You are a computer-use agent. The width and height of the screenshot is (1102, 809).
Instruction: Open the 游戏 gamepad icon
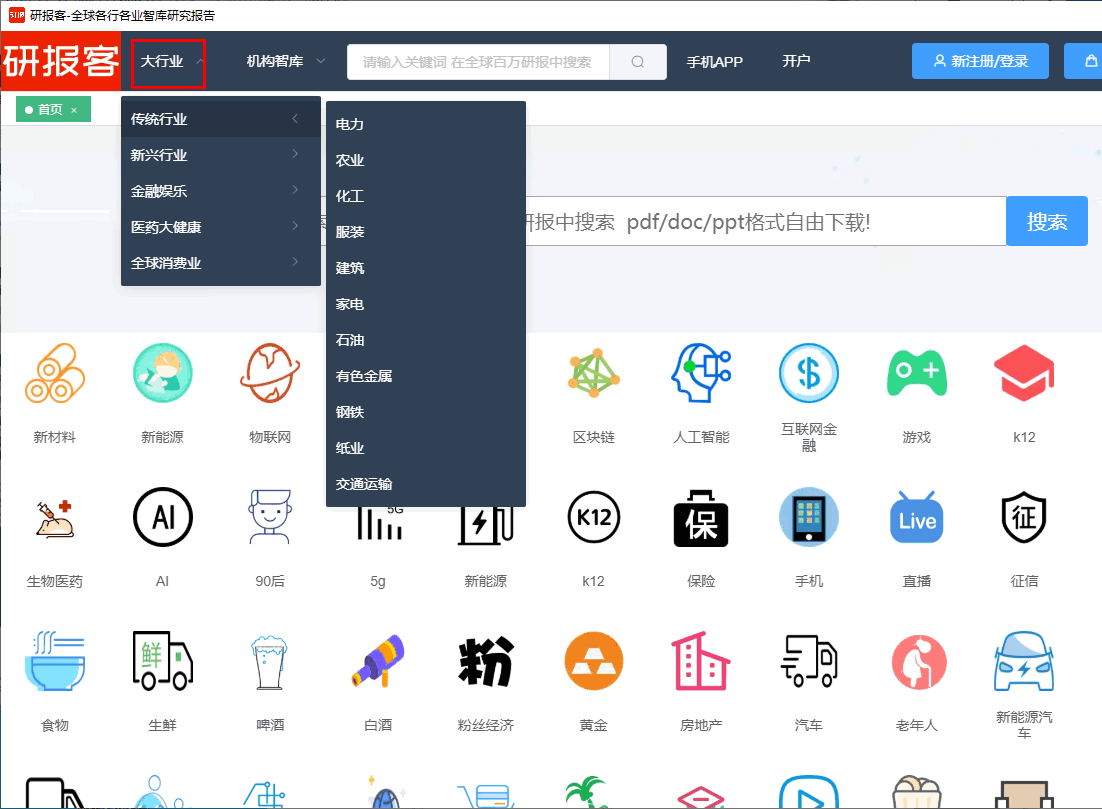916,373
